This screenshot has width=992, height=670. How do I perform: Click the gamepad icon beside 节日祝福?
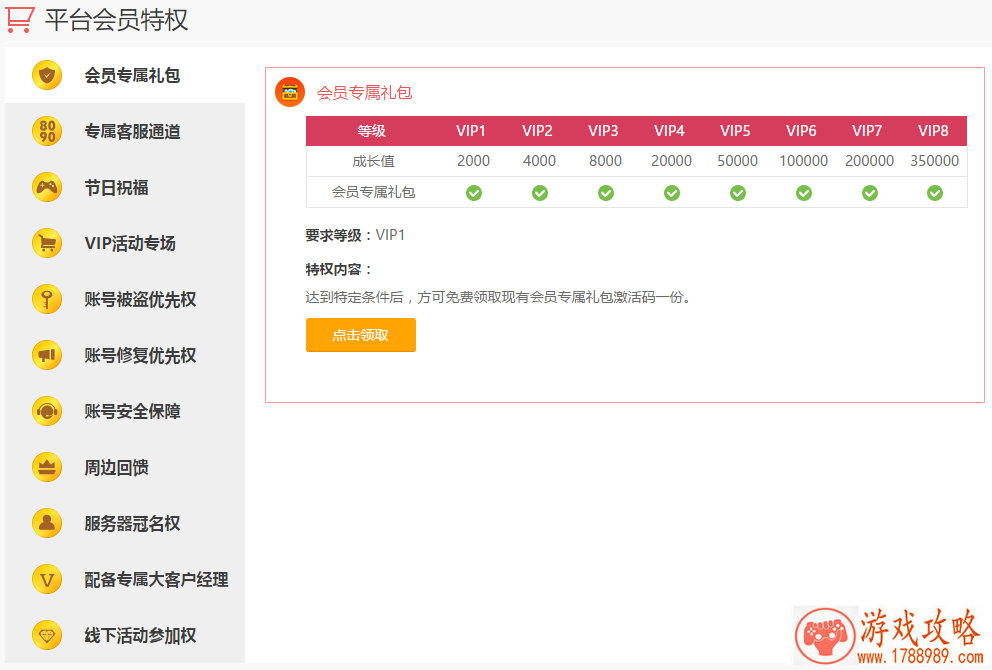click(x=47, y=187)
